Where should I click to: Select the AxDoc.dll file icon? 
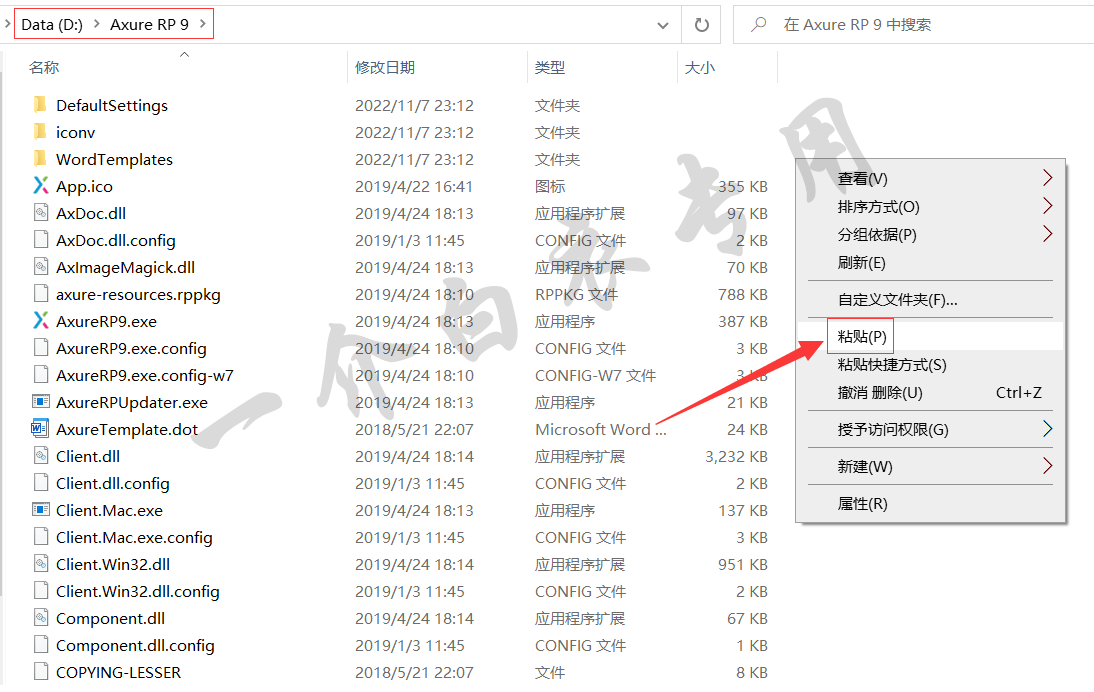click(x=40, y=213)
